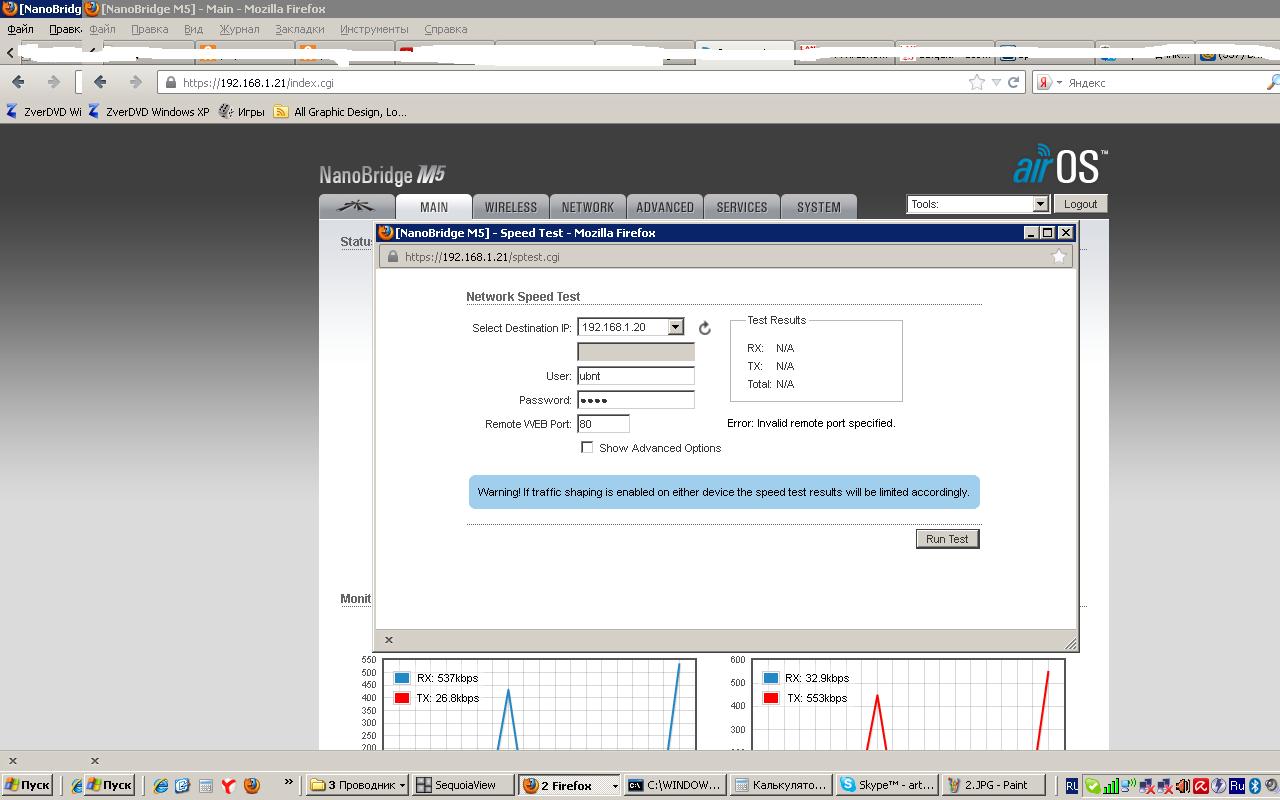The image size is (1280, 800).
Task: Click the magnifier icon in the Яндекс search box
Action: click(x=1272, y=83)
